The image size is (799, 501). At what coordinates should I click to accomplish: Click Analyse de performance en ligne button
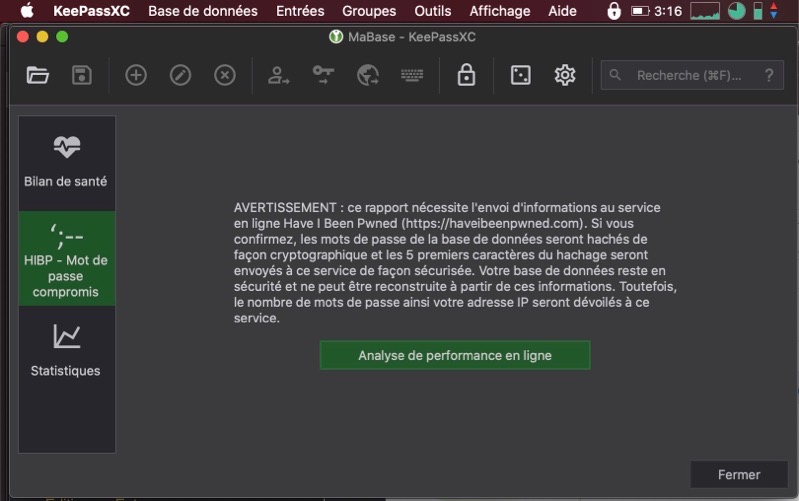[455, 355]
